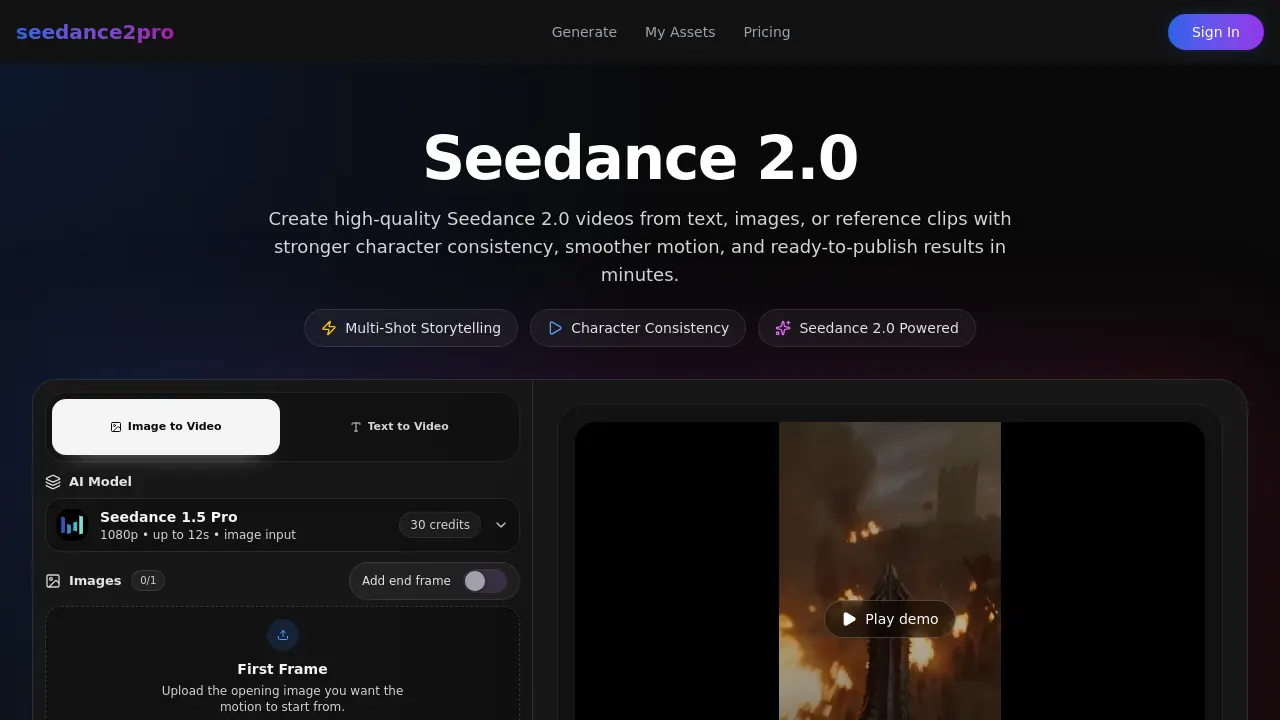1280x720 pixels.
Task: Open the Generate nav link
Action: 584,32
